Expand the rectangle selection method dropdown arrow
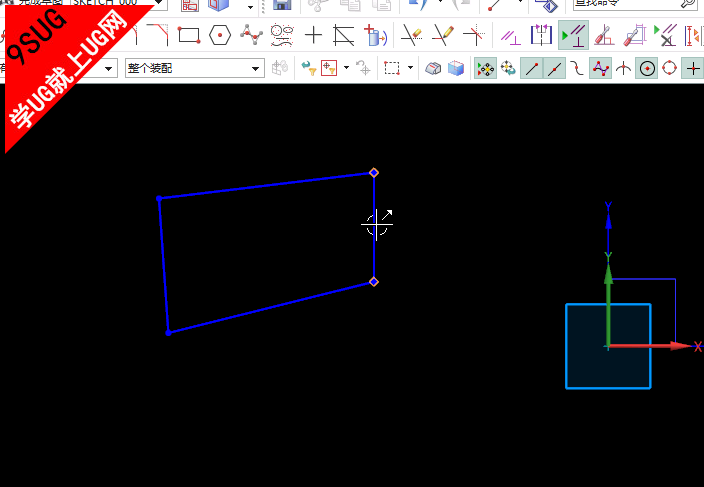Image resolution: width=704 pixels, height=487 pixels. (x=410, y=68)
